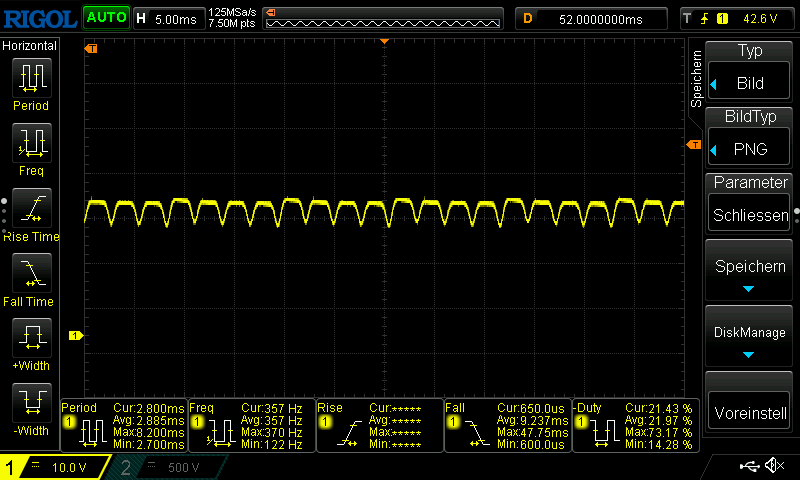Viewport: 800px width, 480px height.
Task: Click the T trigger label badge
Action: pyautogui.click(x=687, y=19)
